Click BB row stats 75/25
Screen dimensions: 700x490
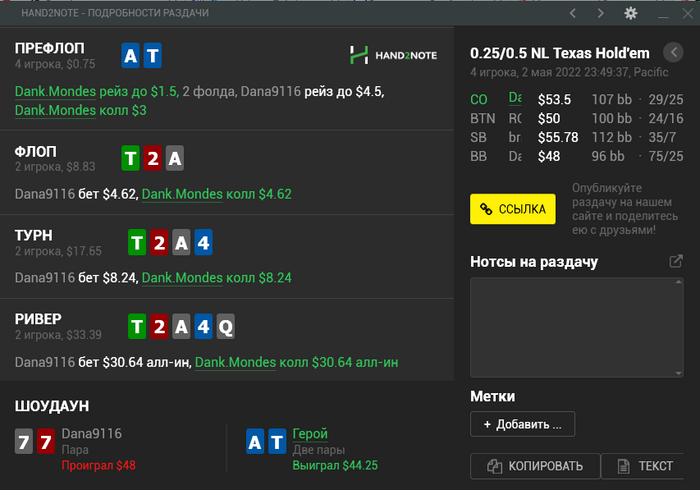(x=666, y=156)
